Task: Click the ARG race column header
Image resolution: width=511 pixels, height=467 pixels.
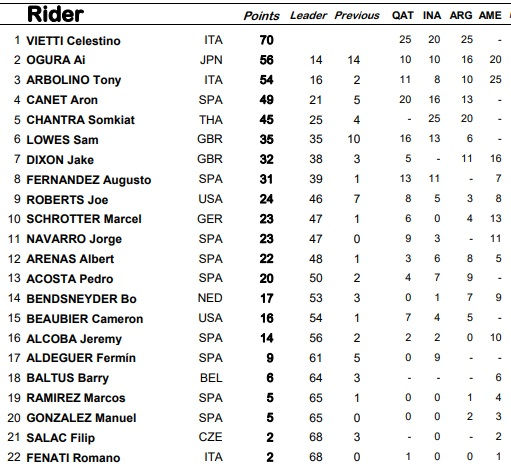Action: point(461,15)
